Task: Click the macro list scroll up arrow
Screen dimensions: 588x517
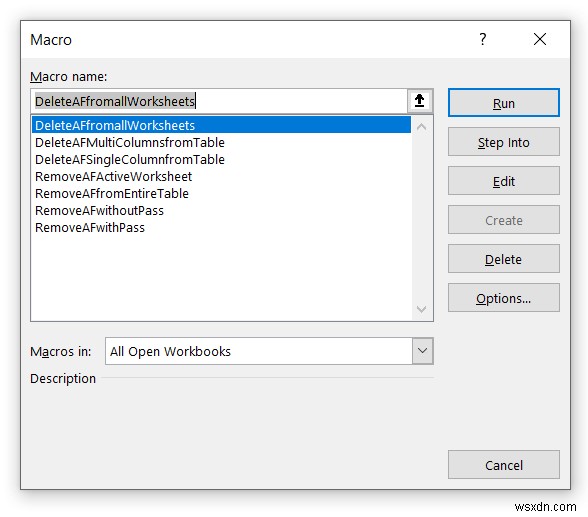Action: pyautogui.click(x=422, y=127)
